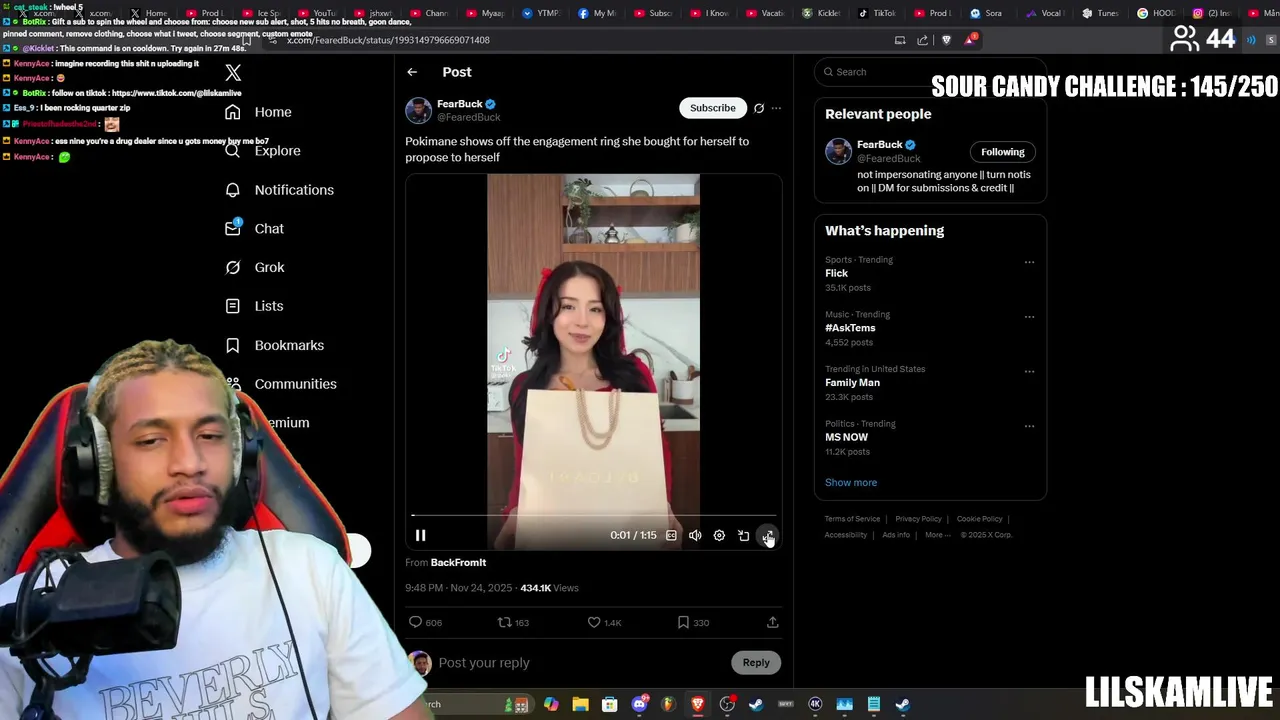This screenshot has height=720, width=1280.
Task: Click the Brave Shields icon in address bar
Action: pos(946,40)
